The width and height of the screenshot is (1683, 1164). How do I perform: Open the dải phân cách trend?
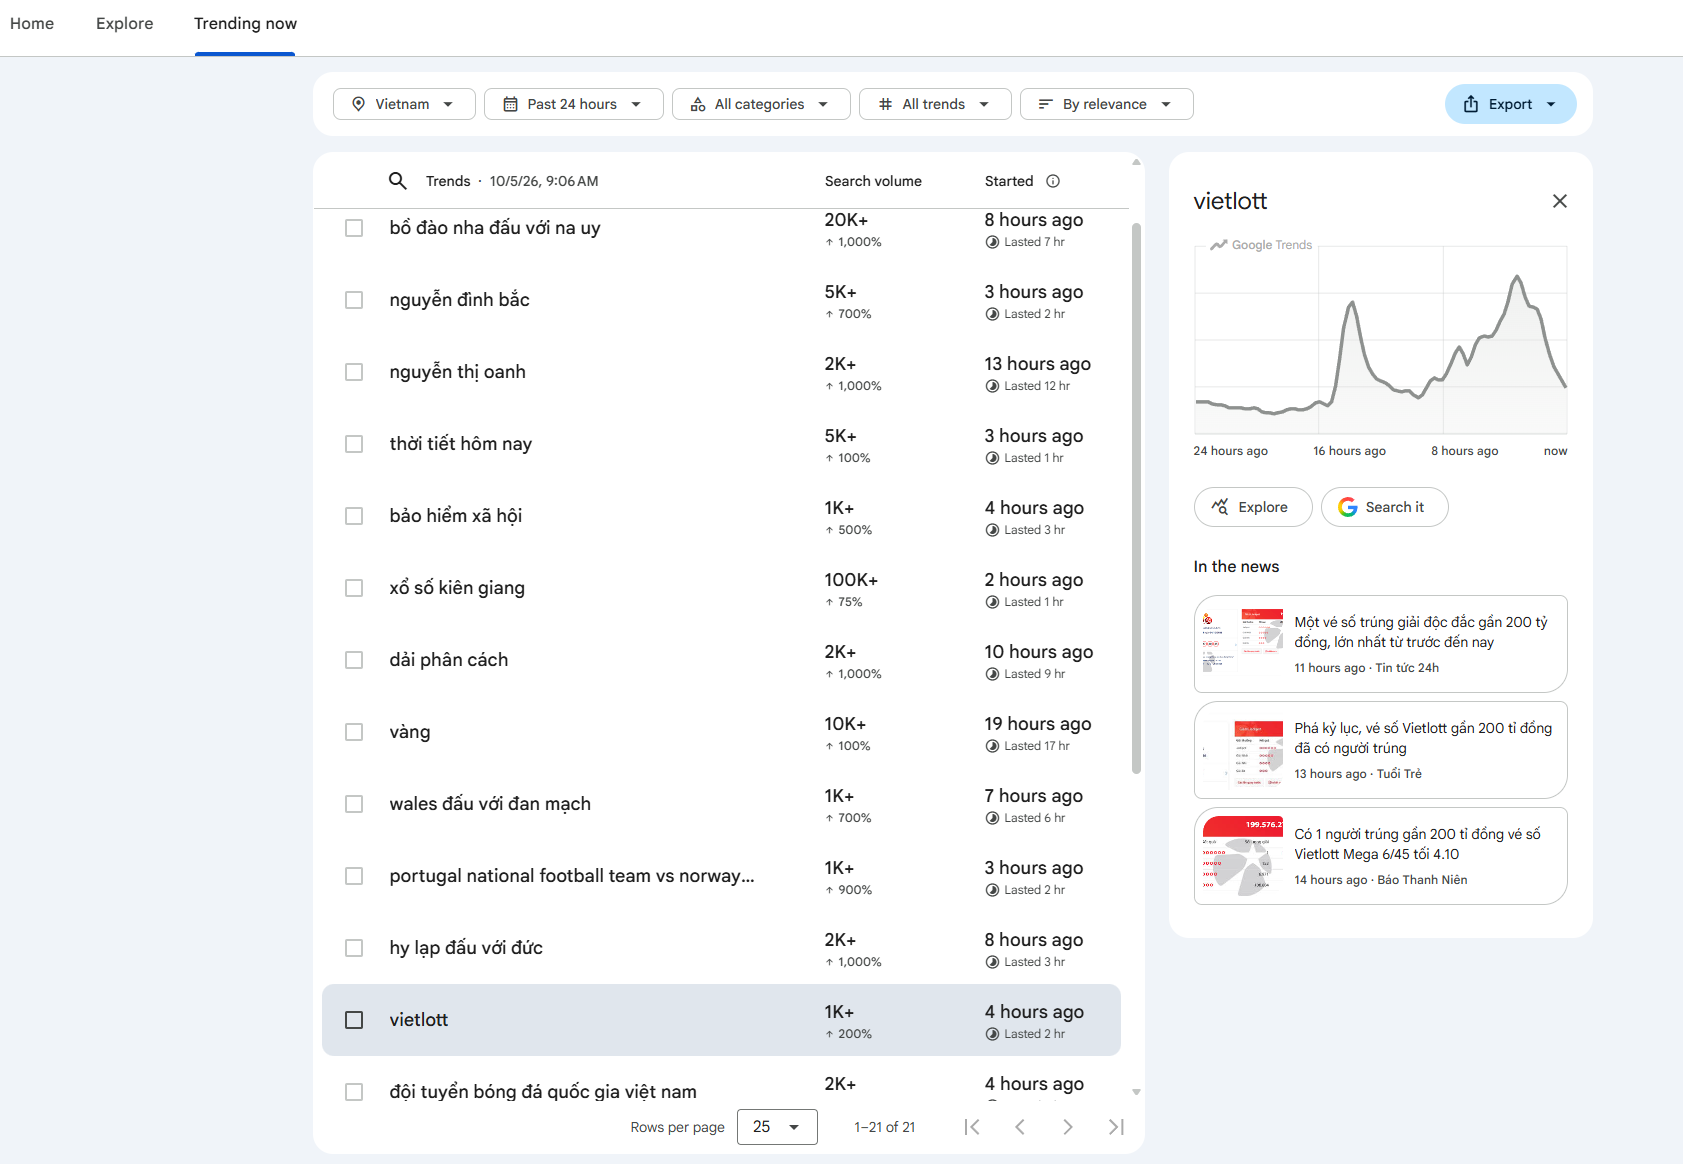pos(721,660)
